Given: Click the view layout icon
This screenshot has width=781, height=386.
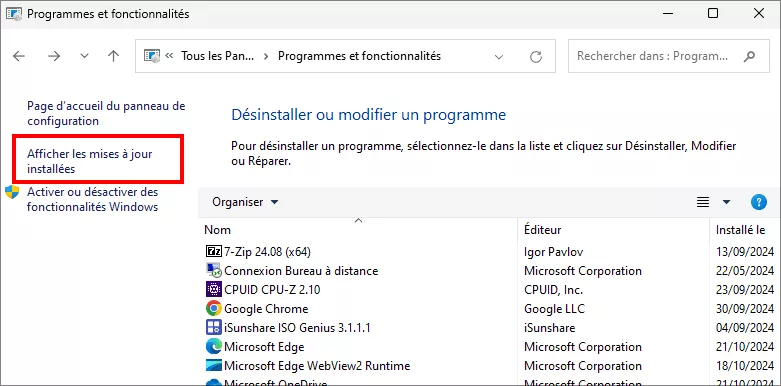Looking at the screenshot, I should coord(702,202).
